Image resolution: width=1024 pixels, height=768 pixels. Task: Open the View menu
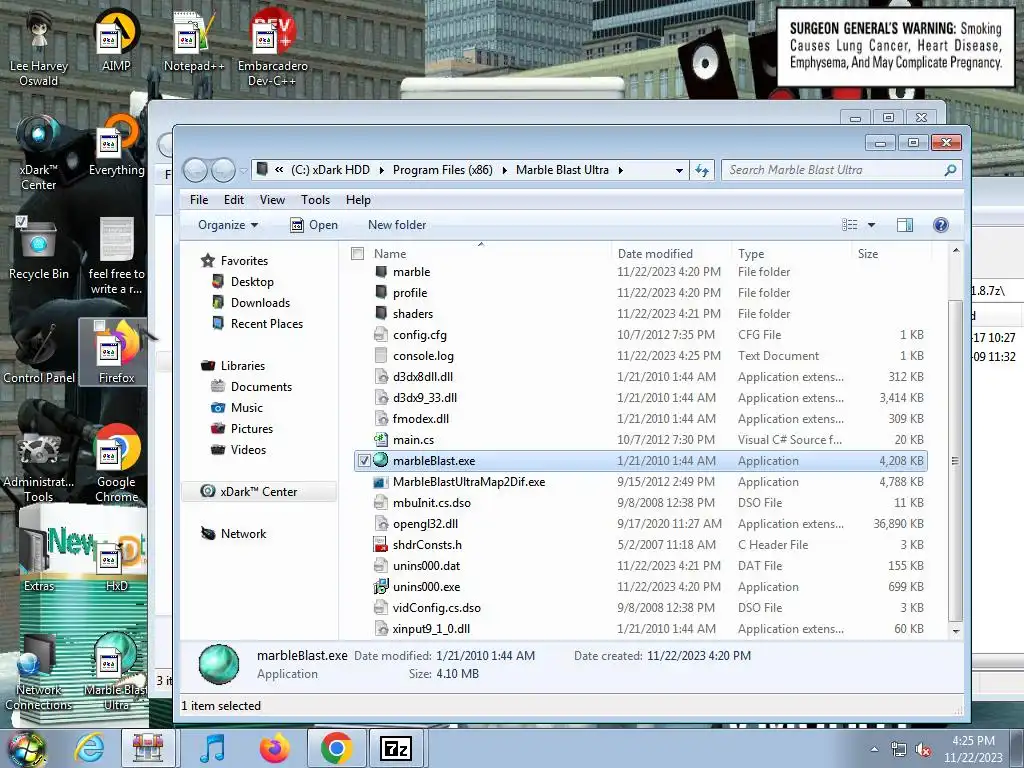[x=272, y=200]
